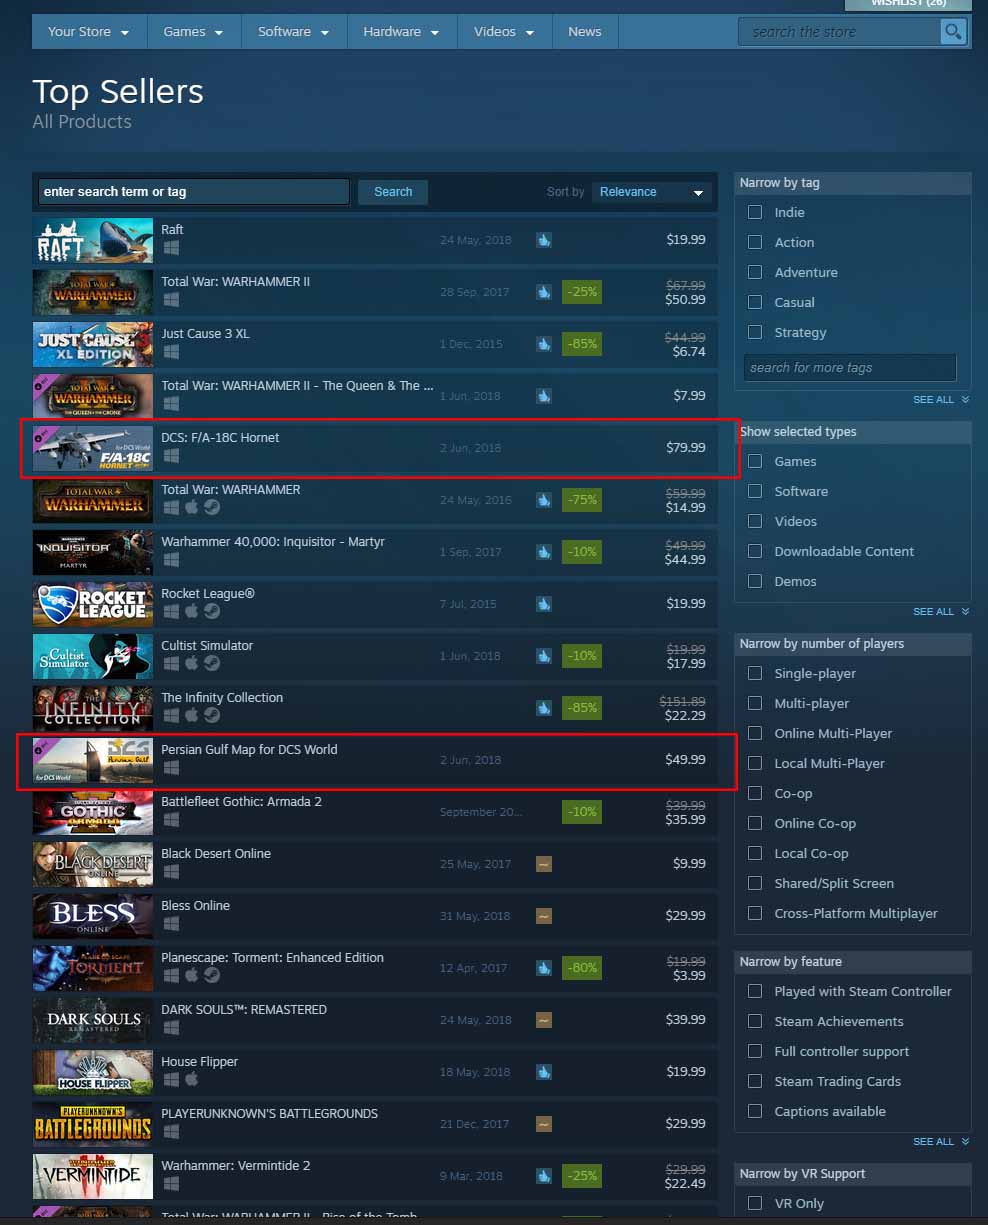
Task: Open the News tab
Action: (x=584, y=32)
